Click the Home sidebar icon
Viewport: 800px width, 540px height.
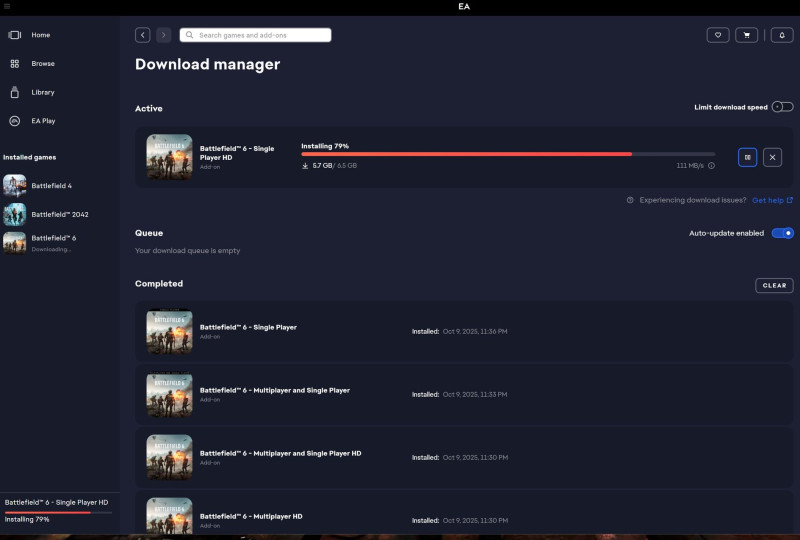(x=15, y=35)
